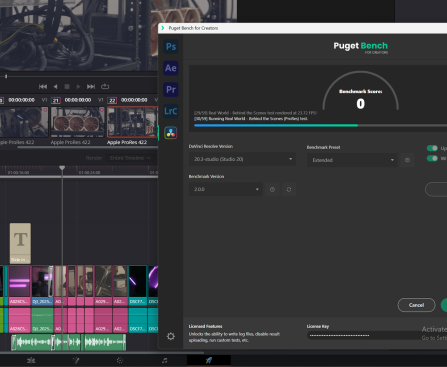Open the Render range dropdown 'Entire Timeline'

[x=130, y=158]
